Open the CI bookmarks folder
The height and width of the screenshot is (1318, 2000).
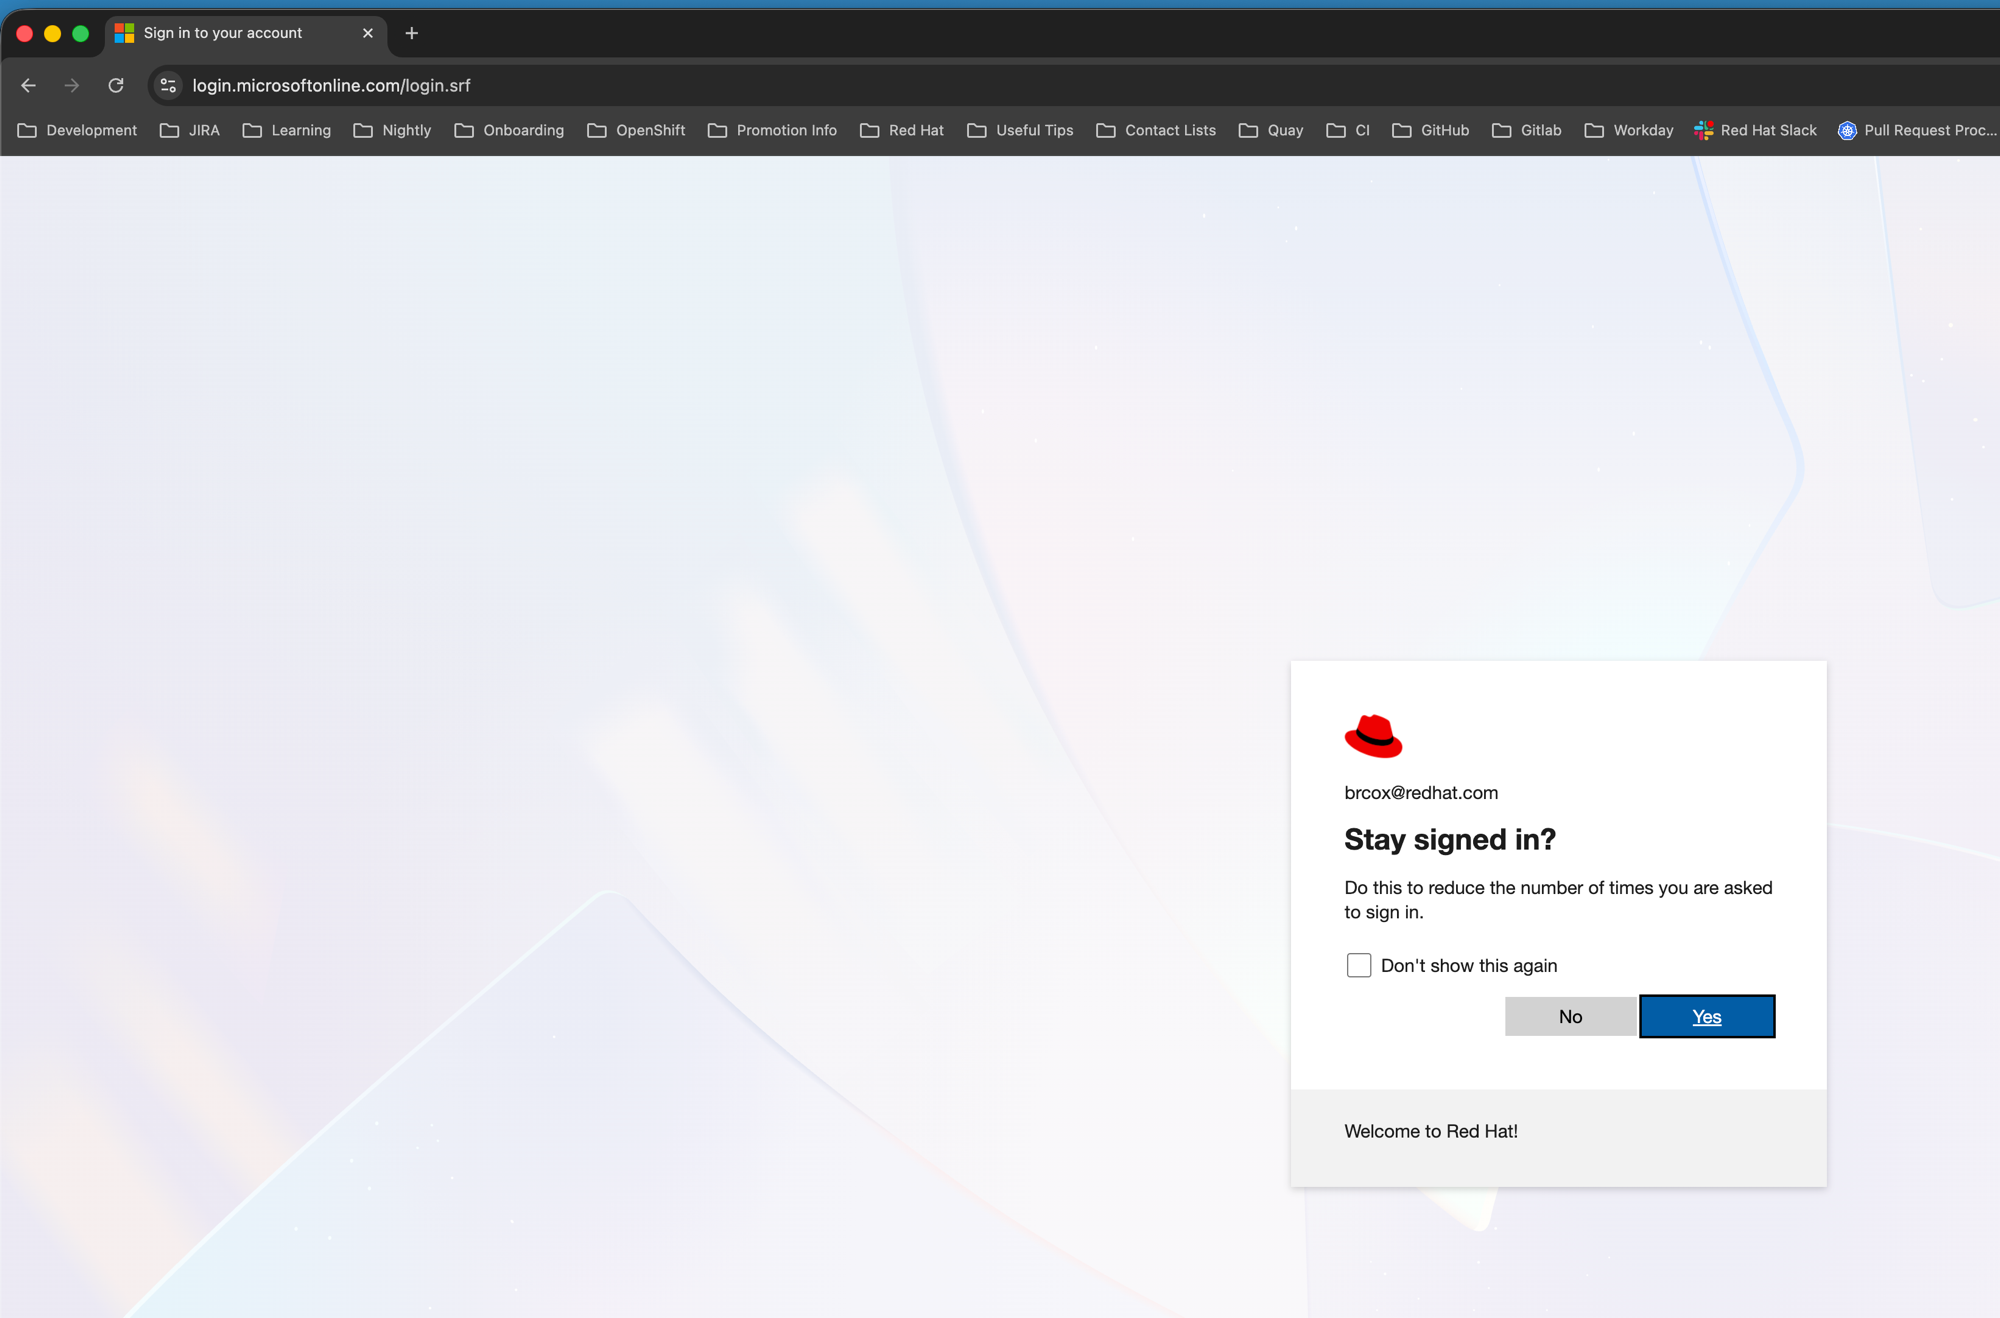(1348, 130)
